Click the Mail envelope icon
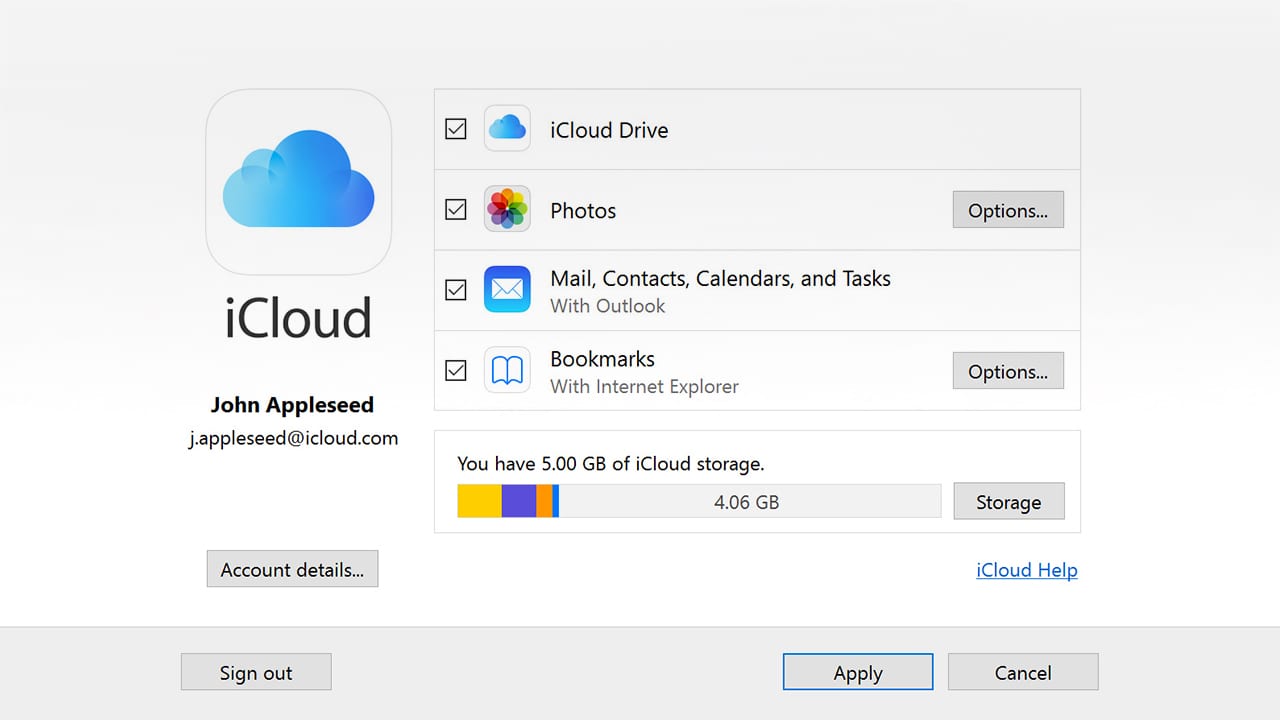Viewport: 1280px width, 720px height. [507, 290]
